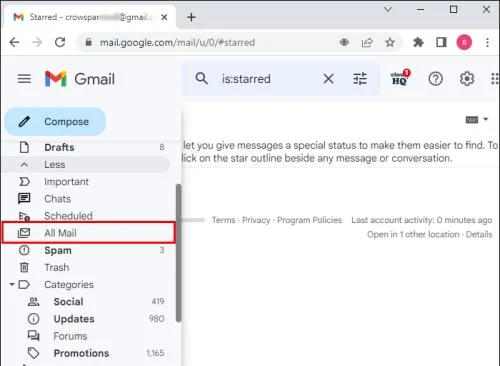This screenshot has height=366, width=500.
Task: Open the Chrome three-dot menu
Action: point(487,42)
